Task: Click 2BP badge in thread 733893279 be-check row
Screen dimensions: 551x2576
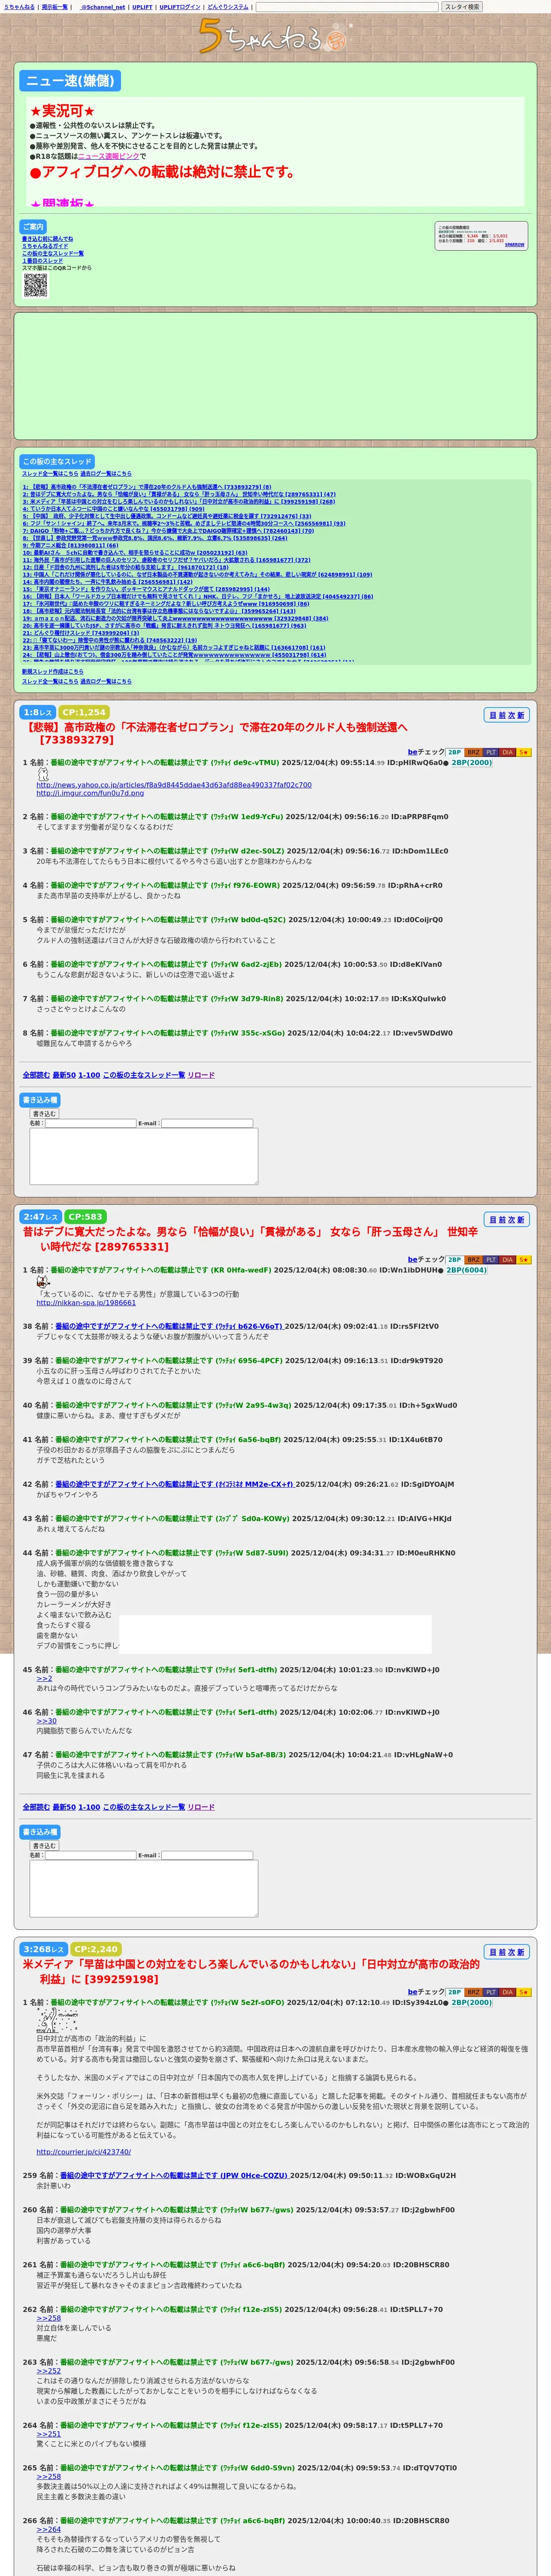Action: (x=454, y=752)
